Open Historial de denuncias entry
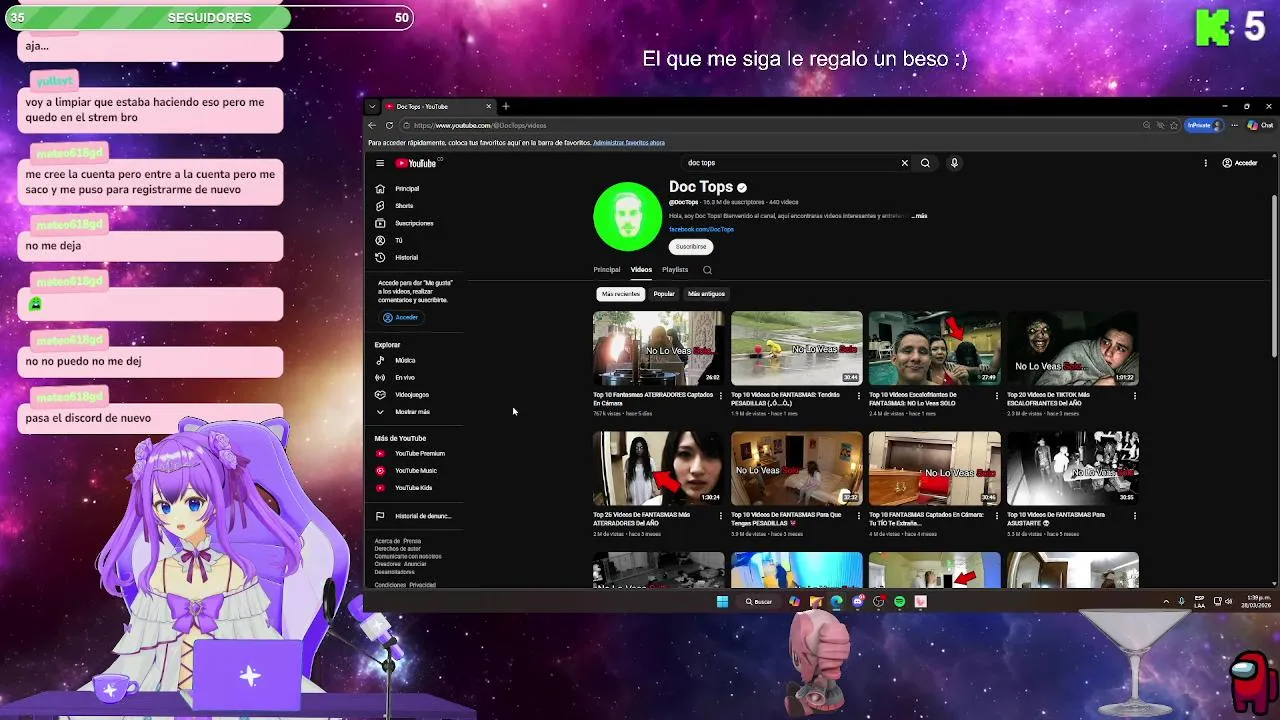 [422, 516]
